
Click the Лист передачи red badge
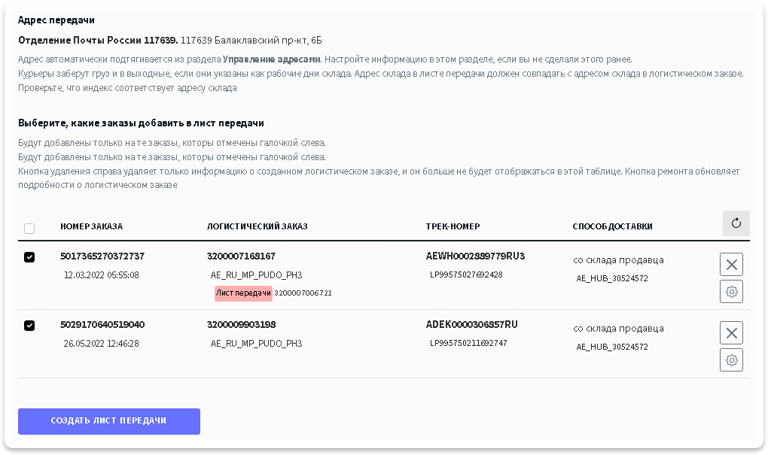click(243, 293)
